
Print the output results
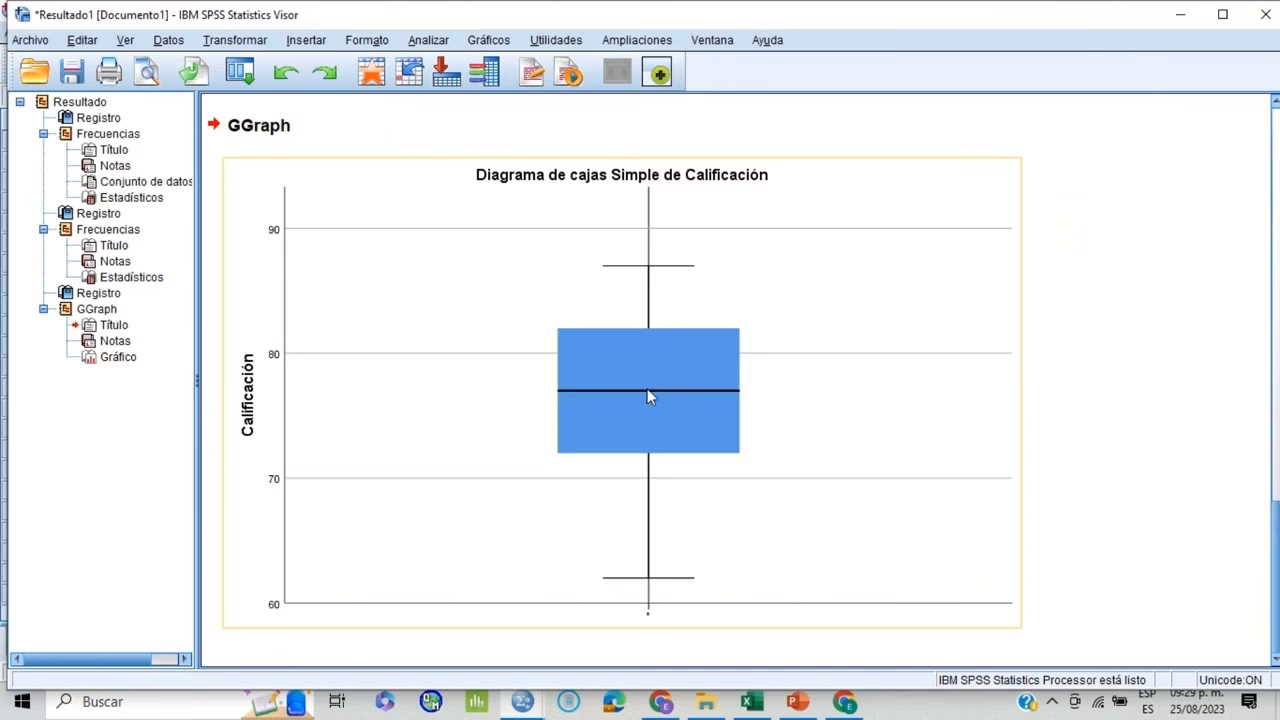click(109, 71)
